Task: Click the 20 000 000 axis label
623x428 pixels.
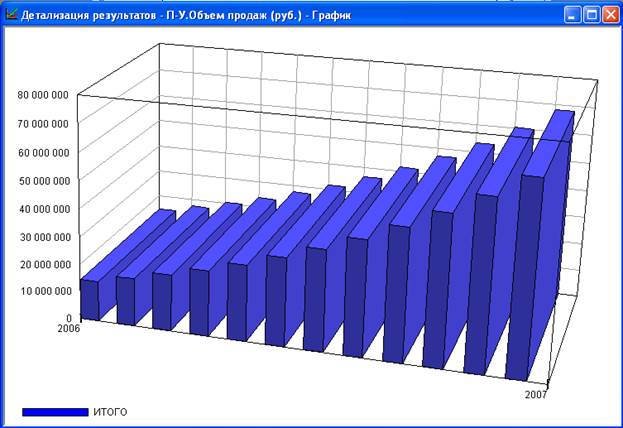Action: pos(46,264)
